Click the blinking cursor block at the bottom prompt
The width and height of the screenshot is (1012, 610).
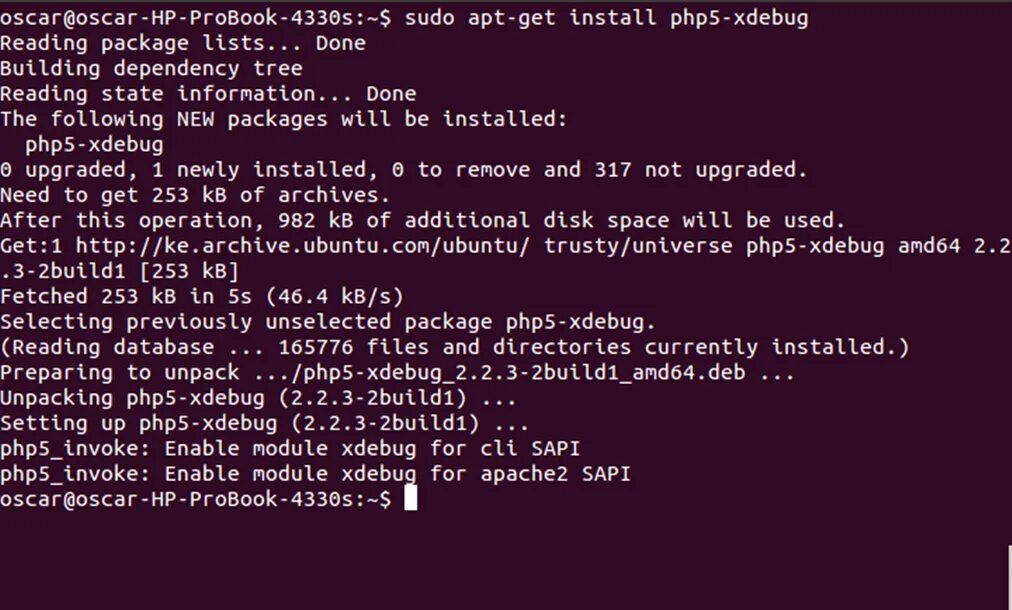[410, 499]
